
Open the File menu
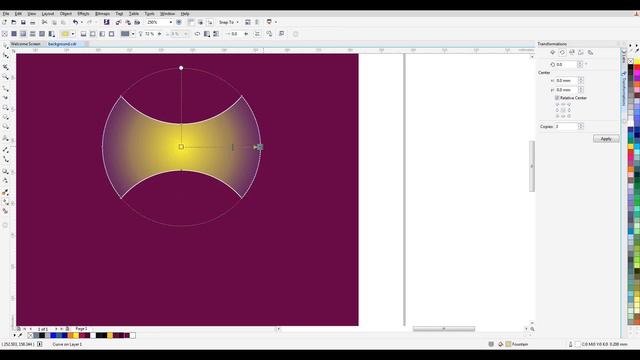6,14
